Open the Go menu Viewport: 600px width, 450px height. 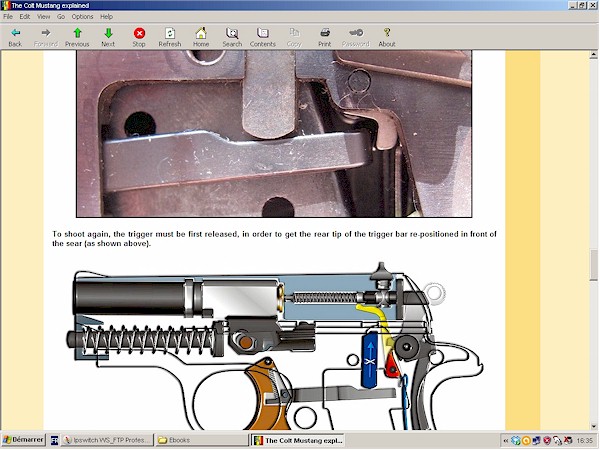pos(61,16)
